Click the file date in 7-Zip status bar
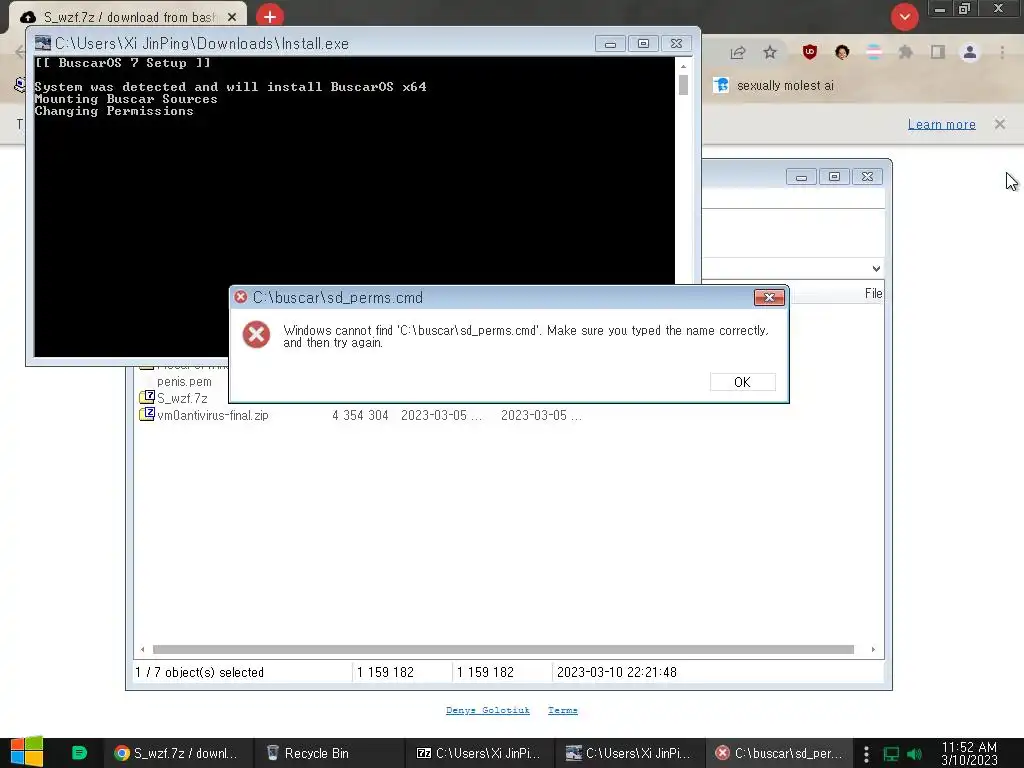Screen dimensions: 1024x768 (616, 672)
